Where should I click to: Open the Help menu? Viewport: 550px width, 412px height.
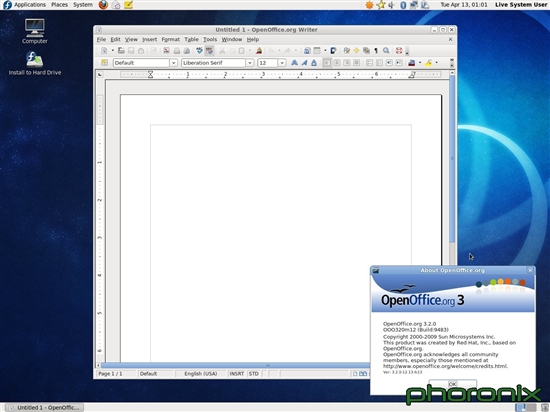pyautogui.click(x=253, y=40)
